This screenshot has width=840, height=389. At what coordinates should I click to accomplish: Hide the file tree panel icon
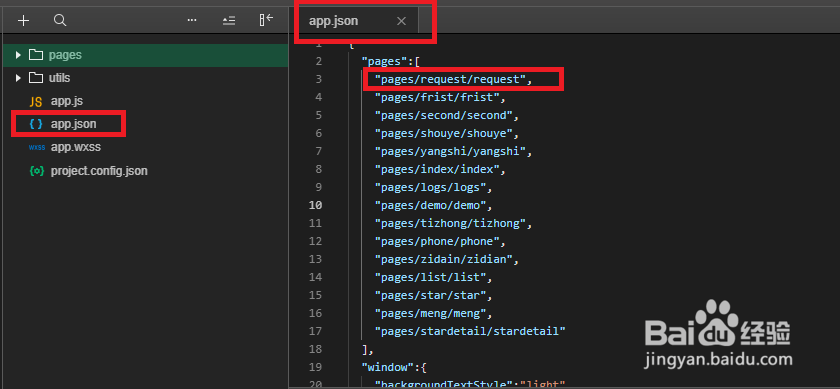tap(266, 20)
